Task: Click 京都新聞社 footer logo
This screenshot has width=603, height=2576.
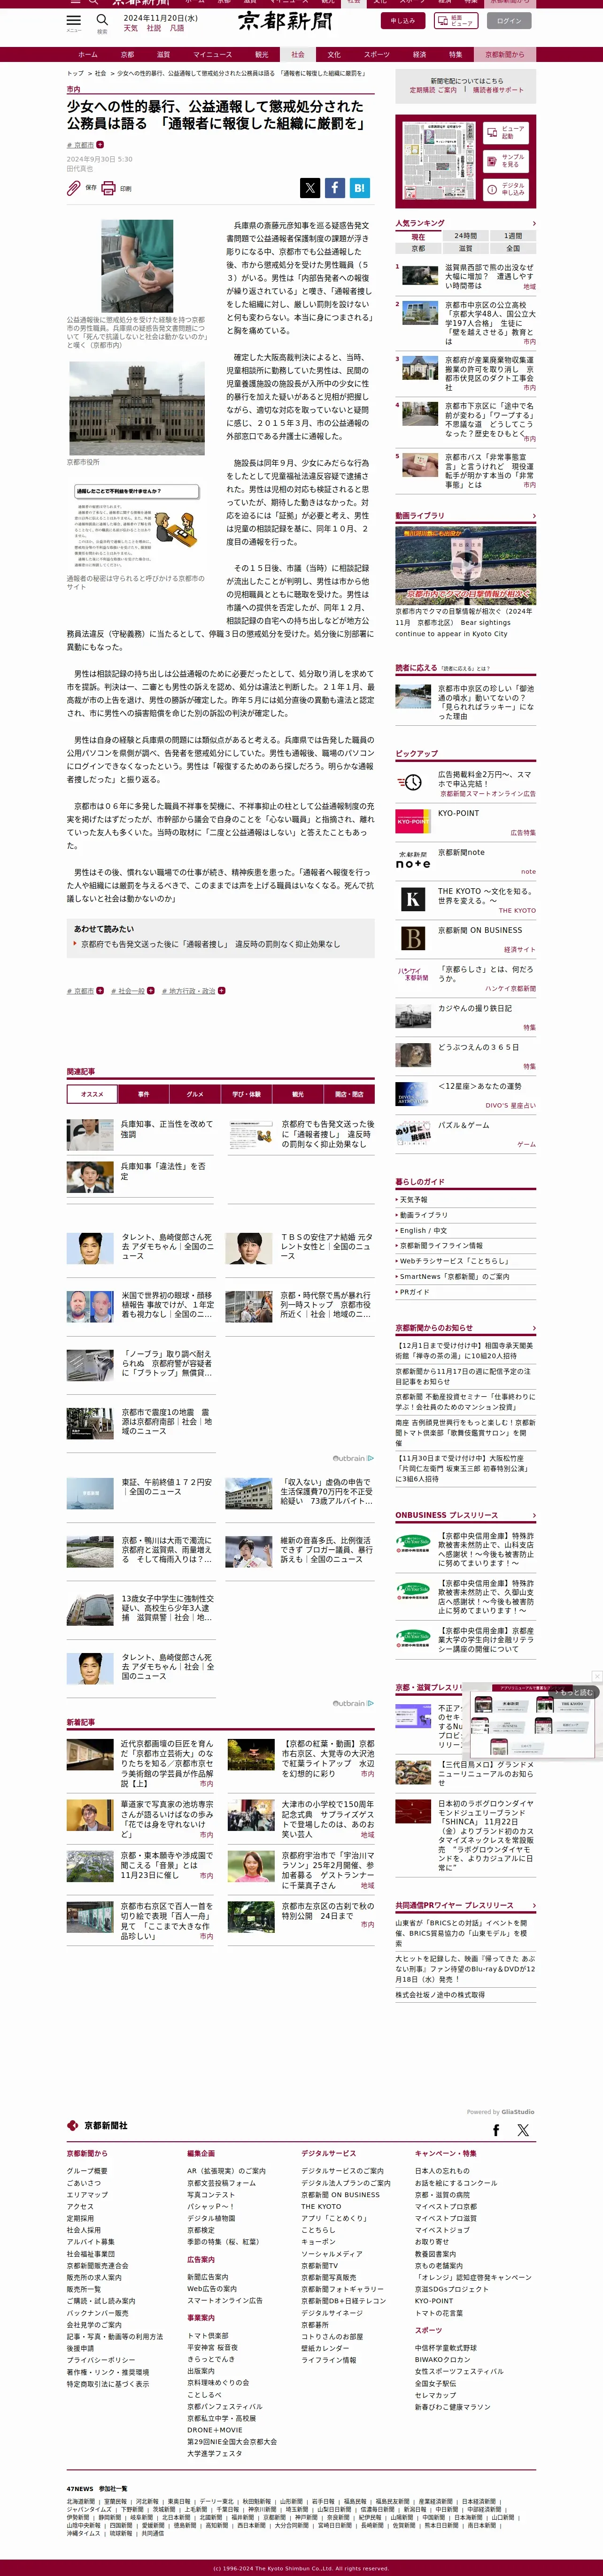Action: [97, 2126]
